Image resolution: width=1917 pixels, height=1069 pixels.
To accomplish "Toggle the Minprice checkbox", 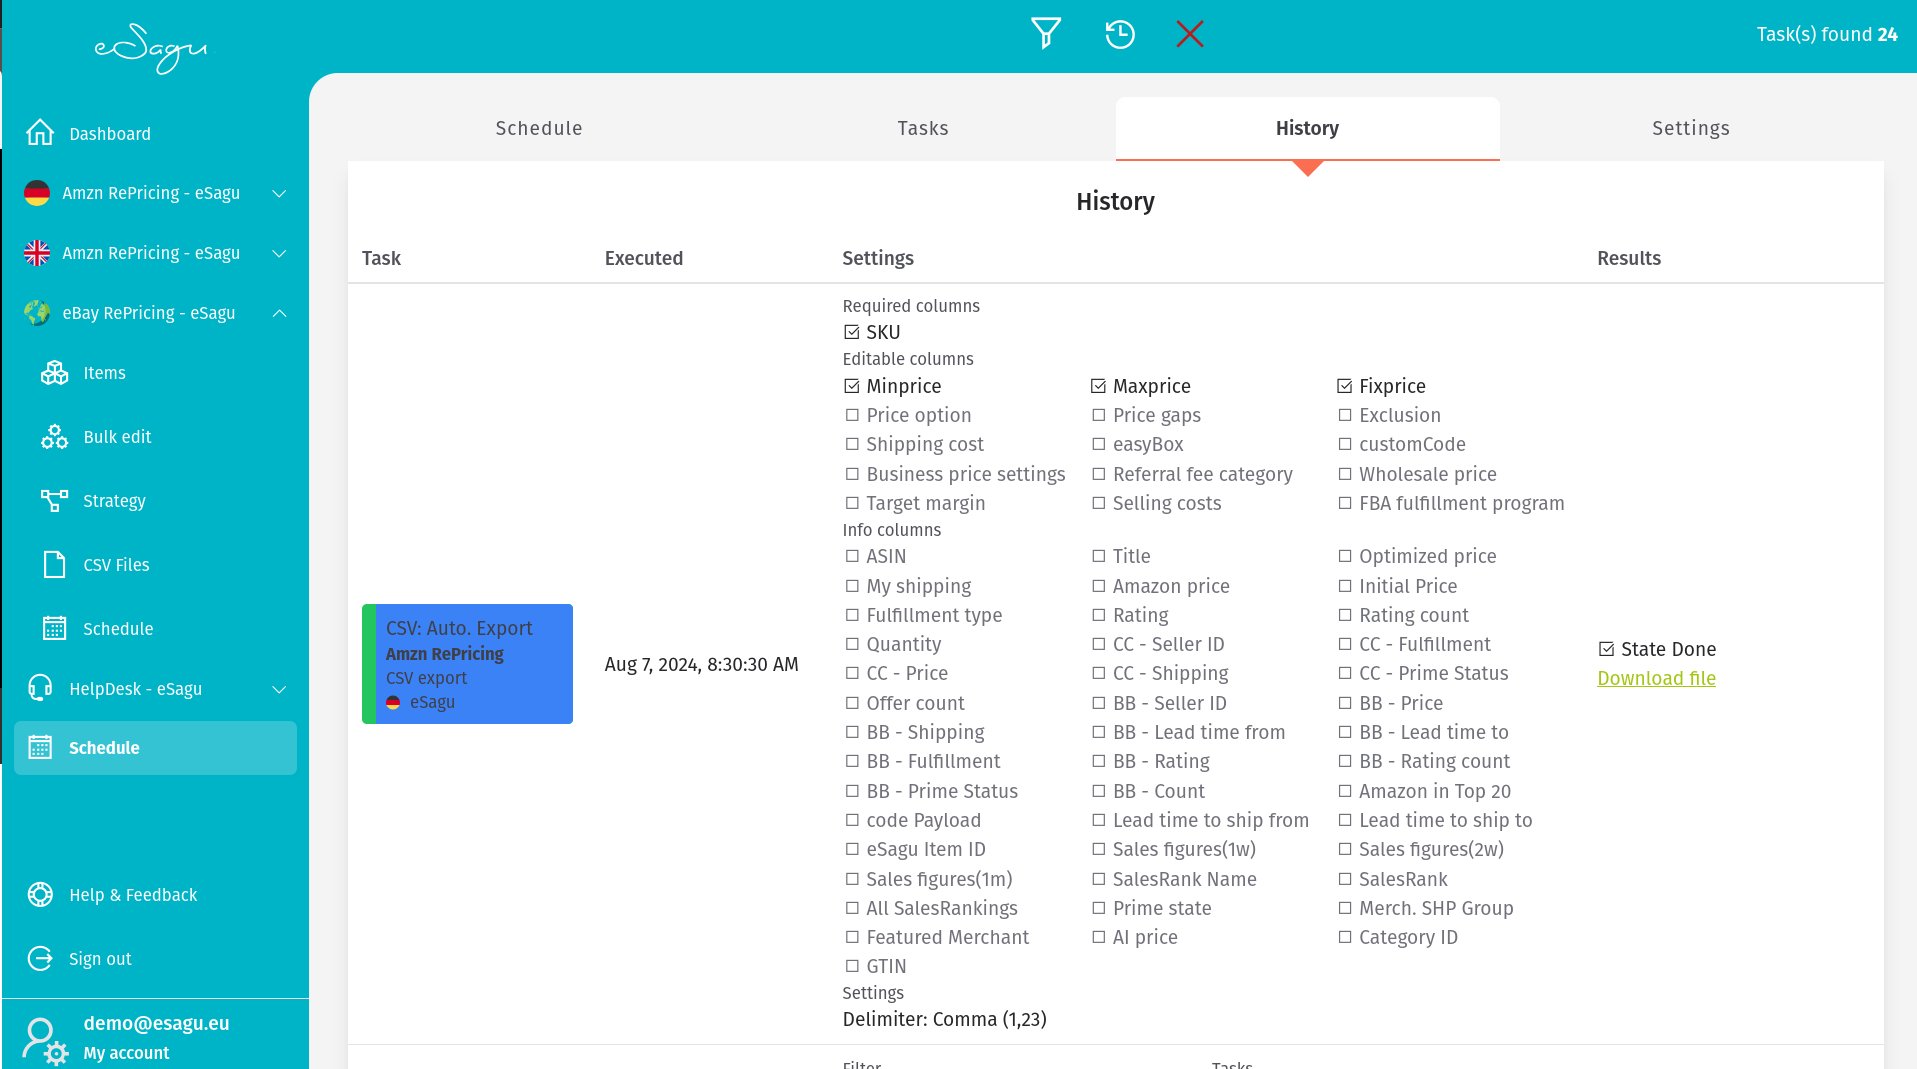I will pyautogui.click(x=852, y=386).
